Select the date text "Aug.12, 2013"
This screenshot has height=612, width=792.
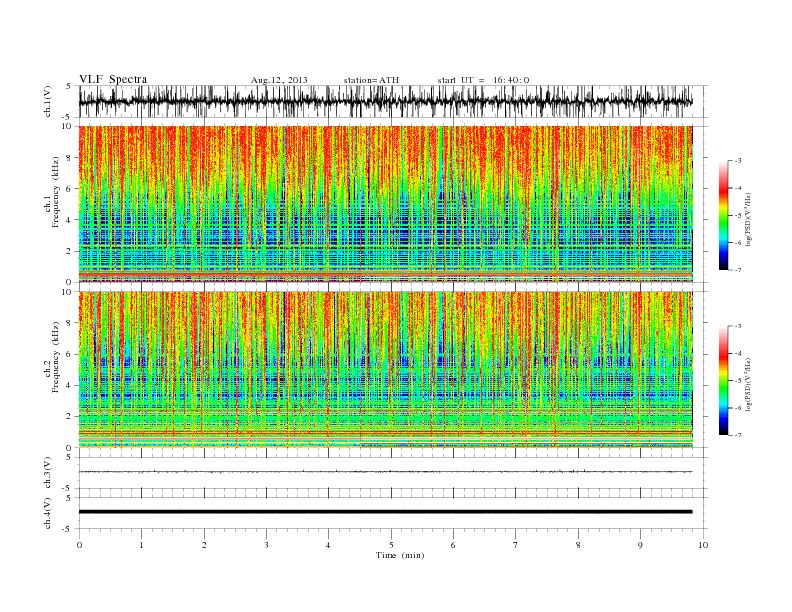[x=279, y=80]
